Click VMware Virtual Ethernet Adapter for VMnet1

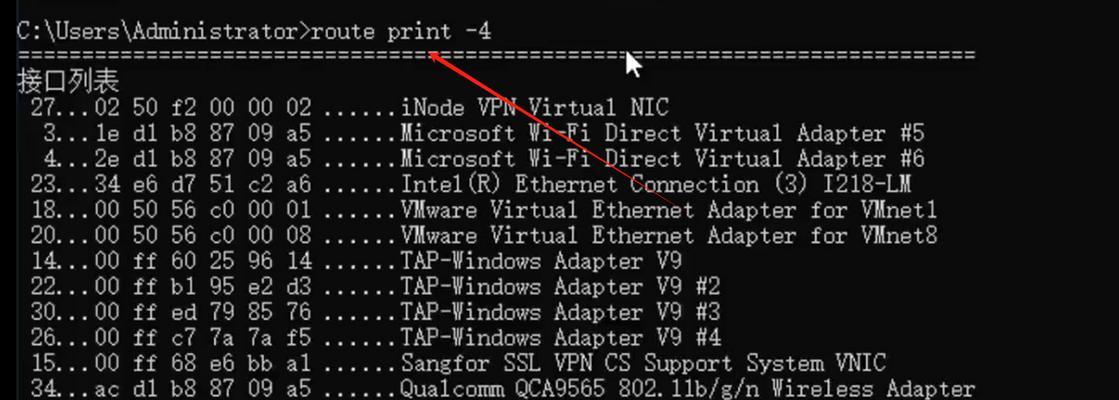tap(484, 210)
